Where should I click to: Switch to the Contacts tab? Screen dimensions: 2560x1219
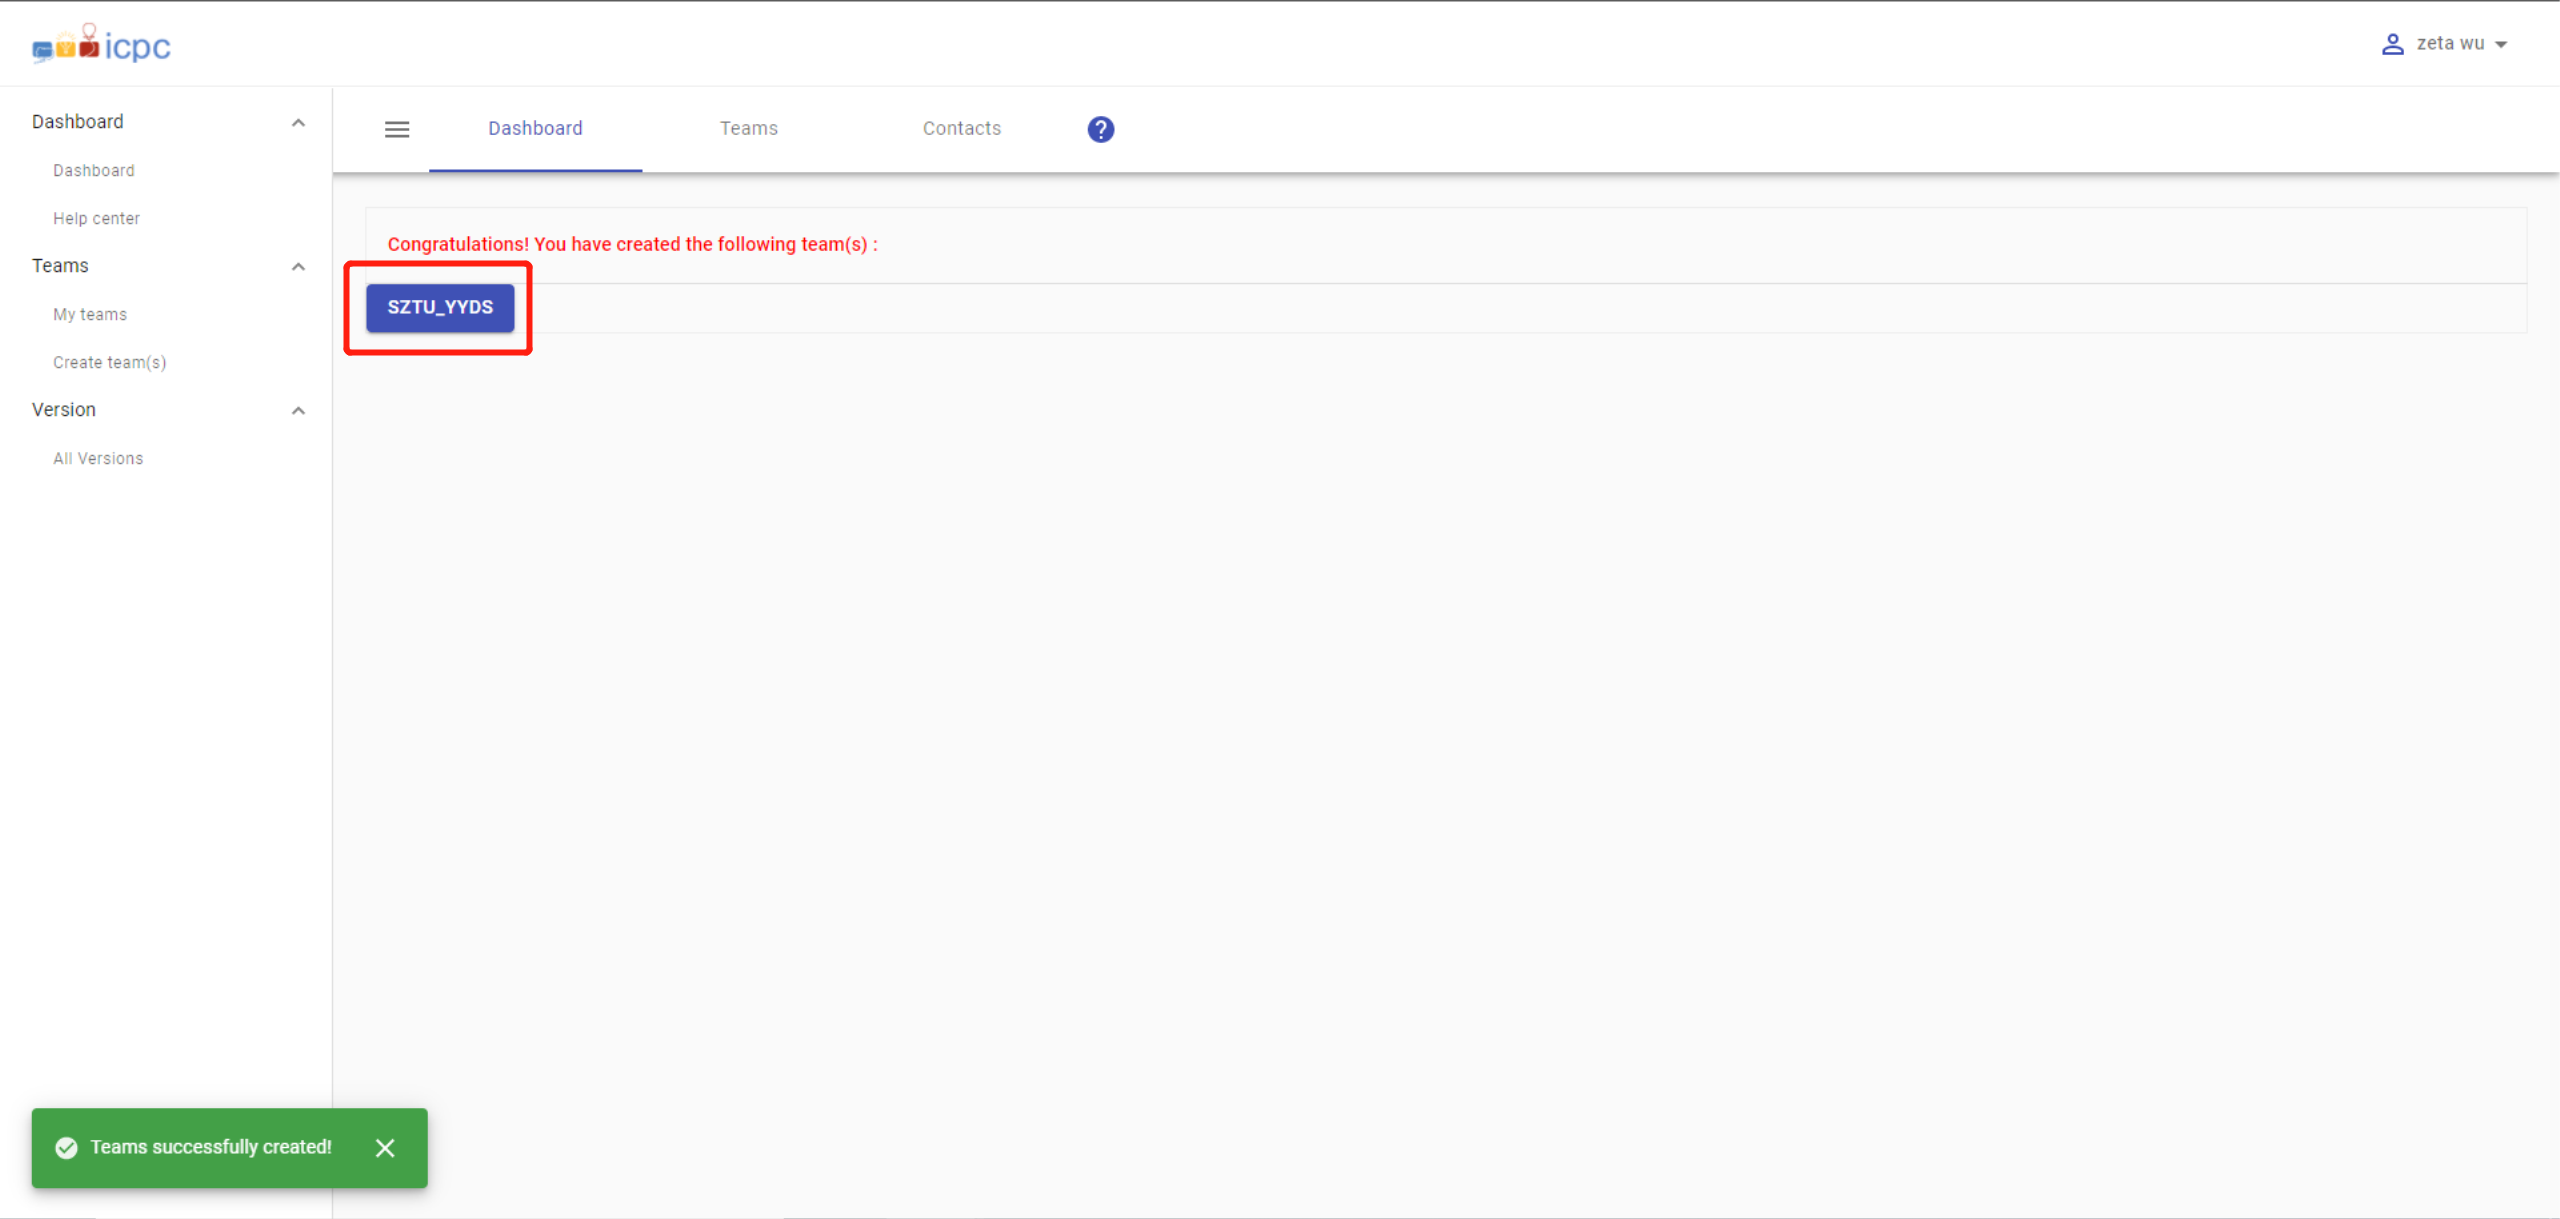(x=961, y=129)
